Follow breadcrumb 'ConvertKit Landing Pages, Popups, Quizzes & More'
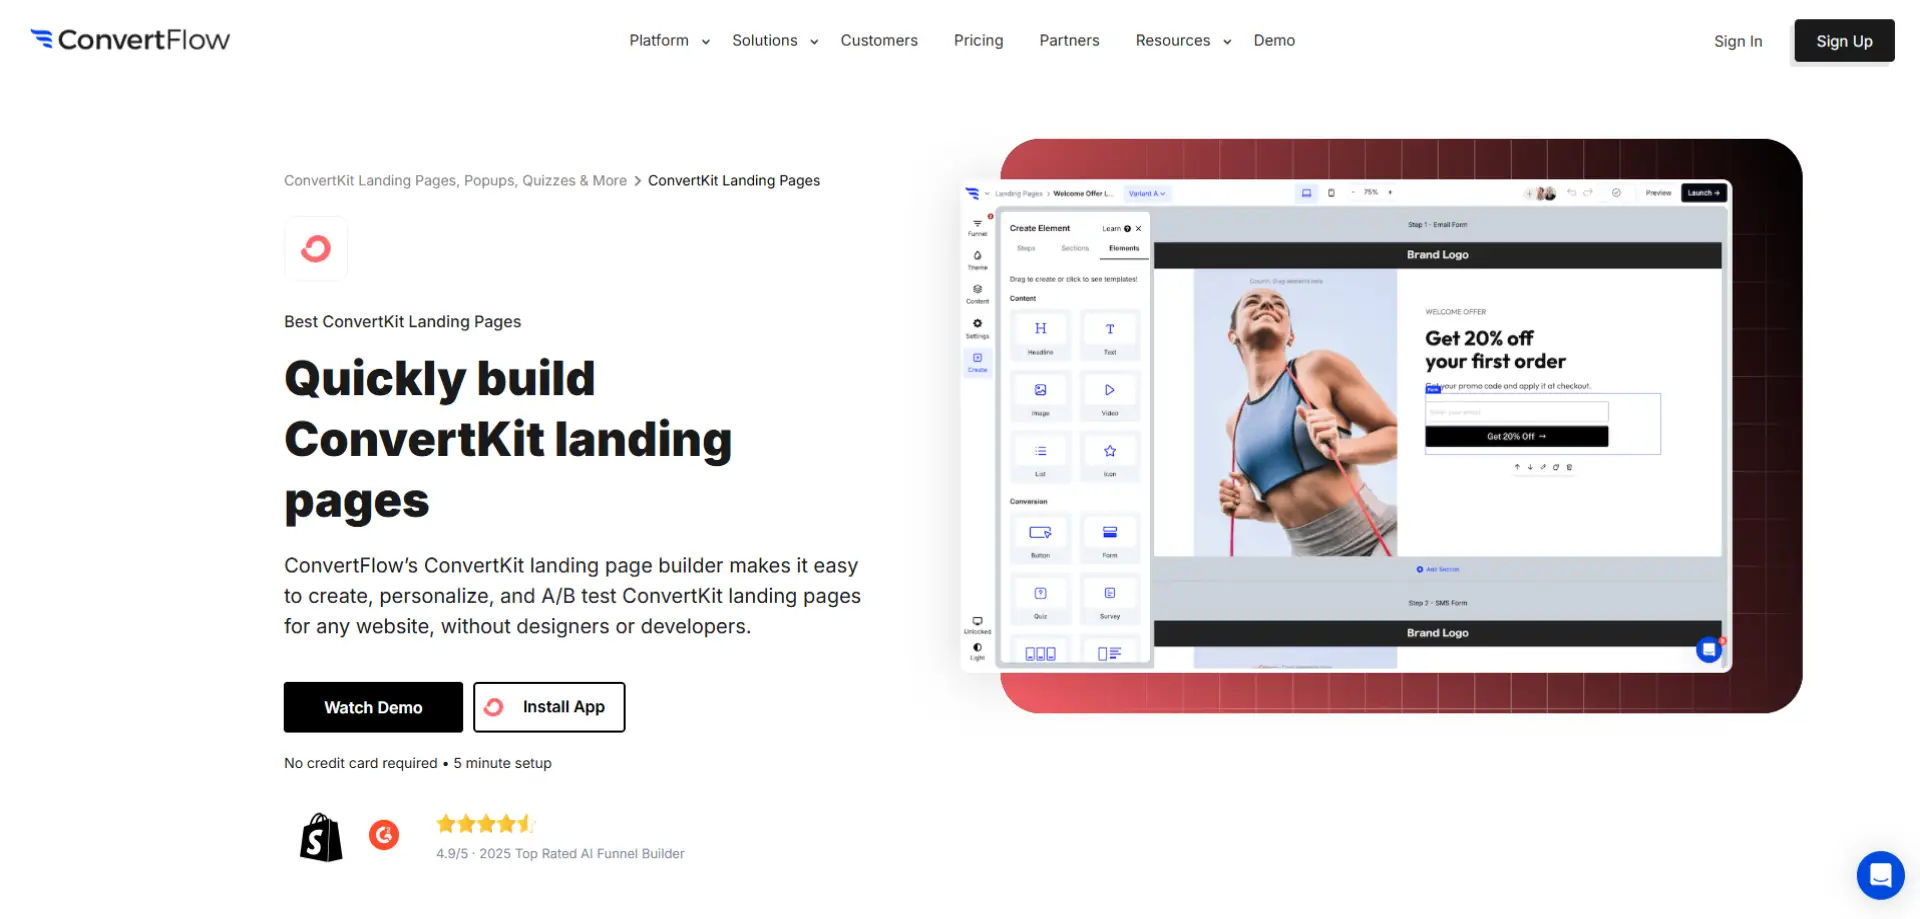The image size is (1920, 919). tap(455, 180)
